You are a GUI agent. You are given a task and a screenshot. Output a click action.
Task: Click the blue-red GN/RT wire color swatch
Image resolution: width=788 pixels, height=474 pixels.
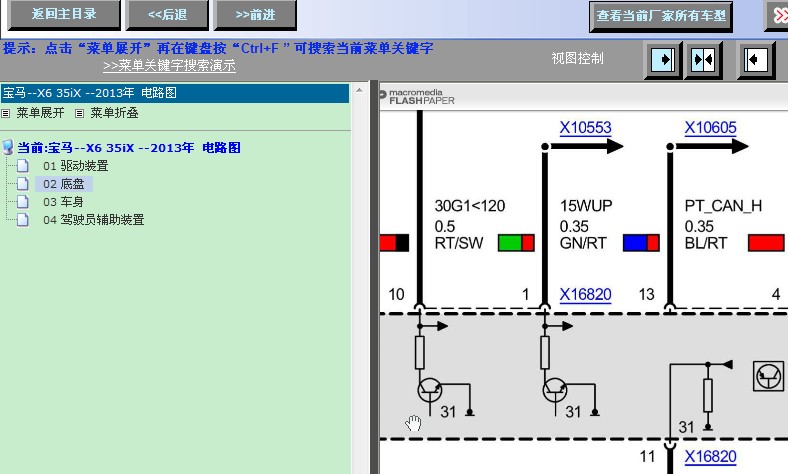tap(641, 243)
